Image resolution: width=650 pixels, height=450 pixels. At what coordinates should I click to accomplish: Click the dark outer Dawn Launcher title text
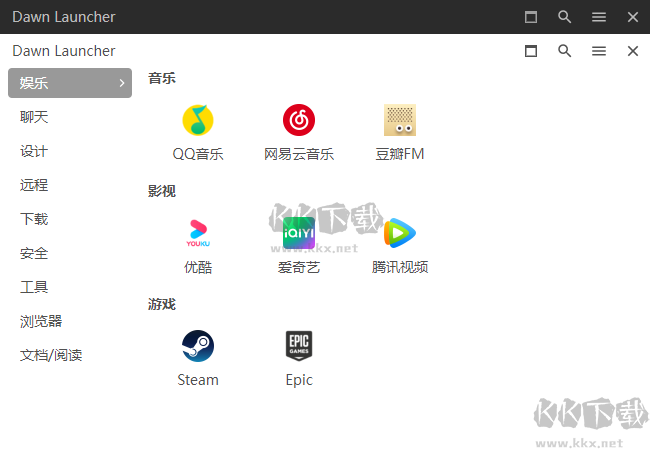coord(64,17)
